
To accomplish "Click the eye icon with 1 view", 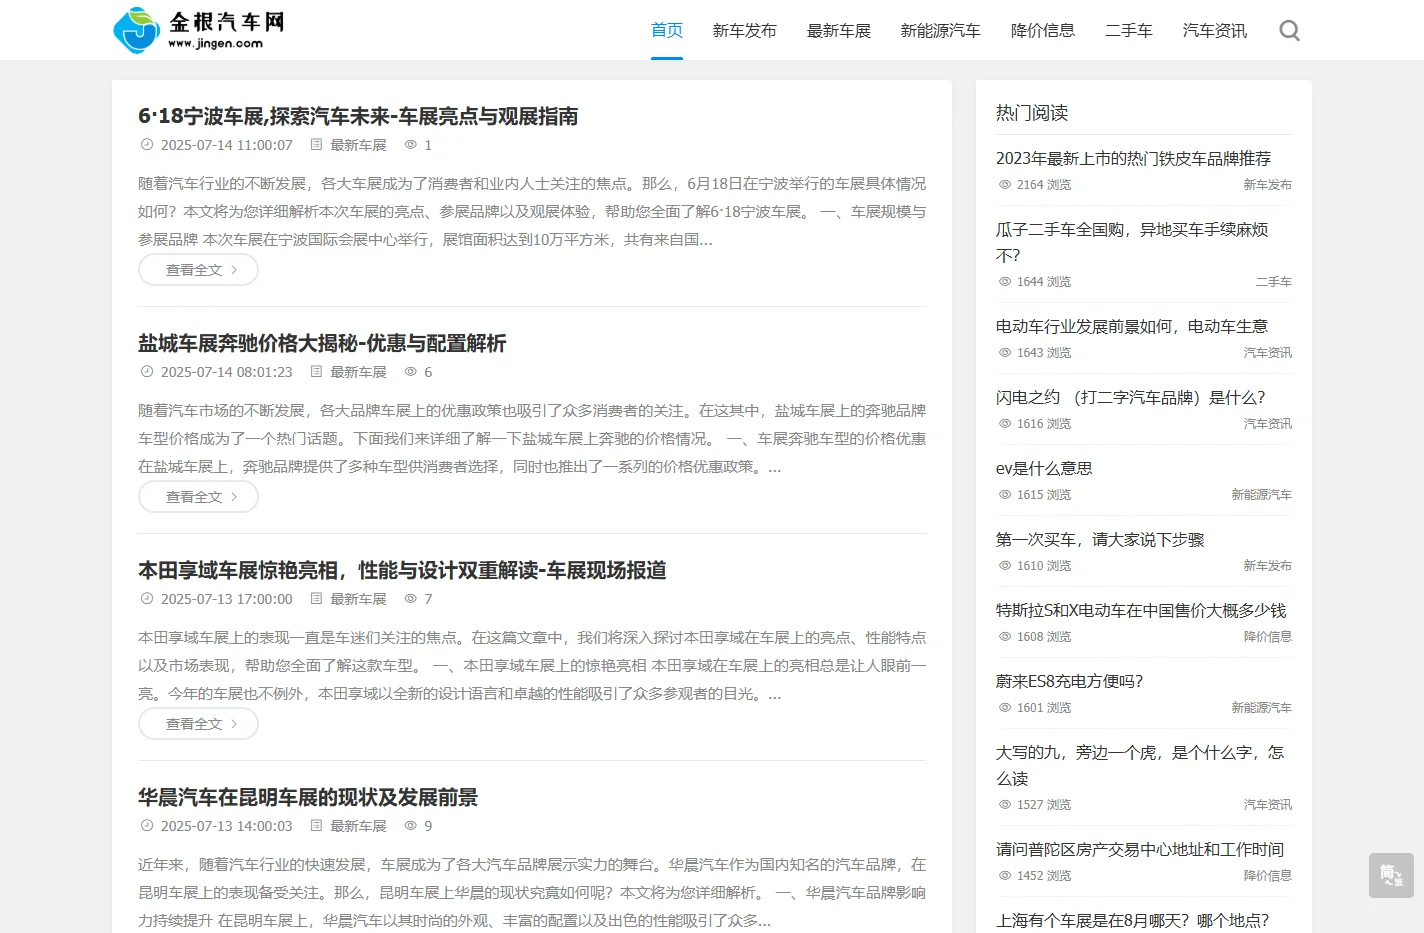I will click(410, 145).
